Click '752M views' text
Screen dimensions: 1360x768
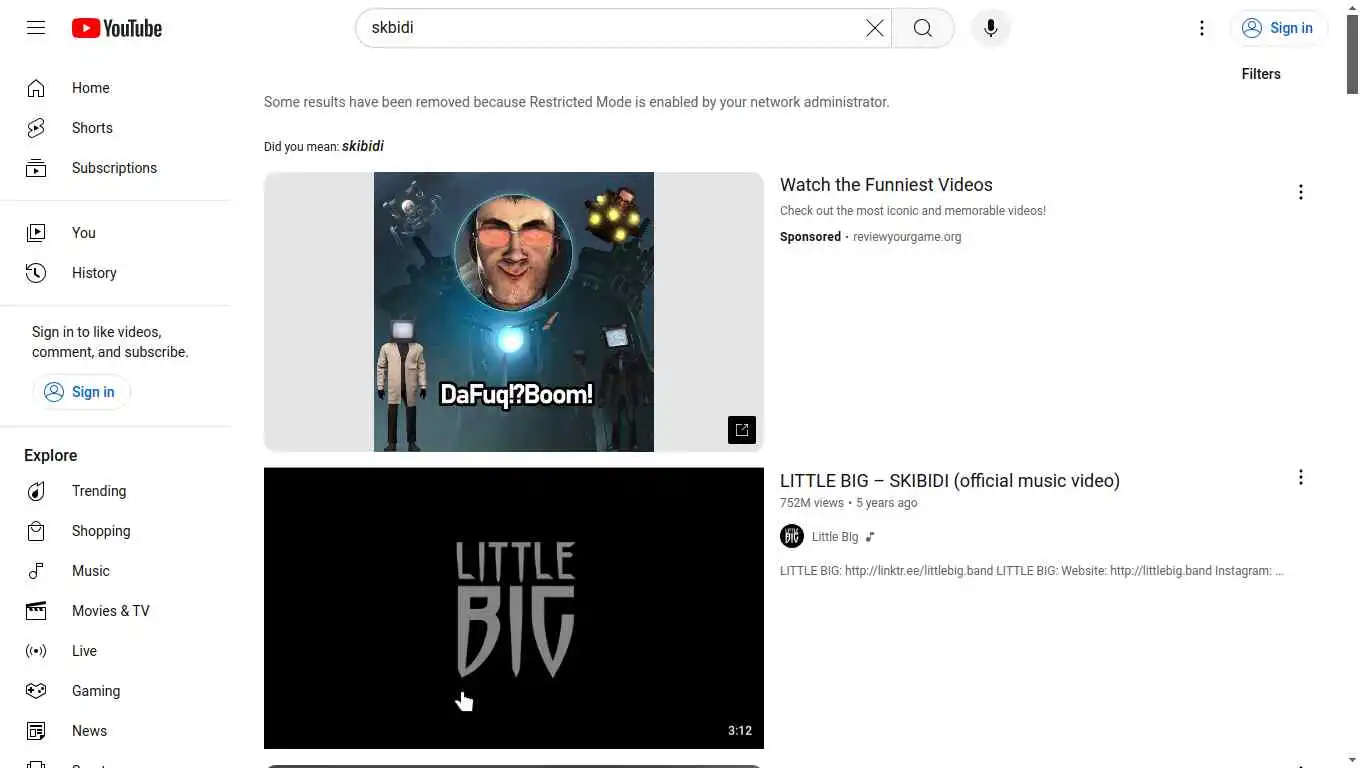click(x=812, y=503)
